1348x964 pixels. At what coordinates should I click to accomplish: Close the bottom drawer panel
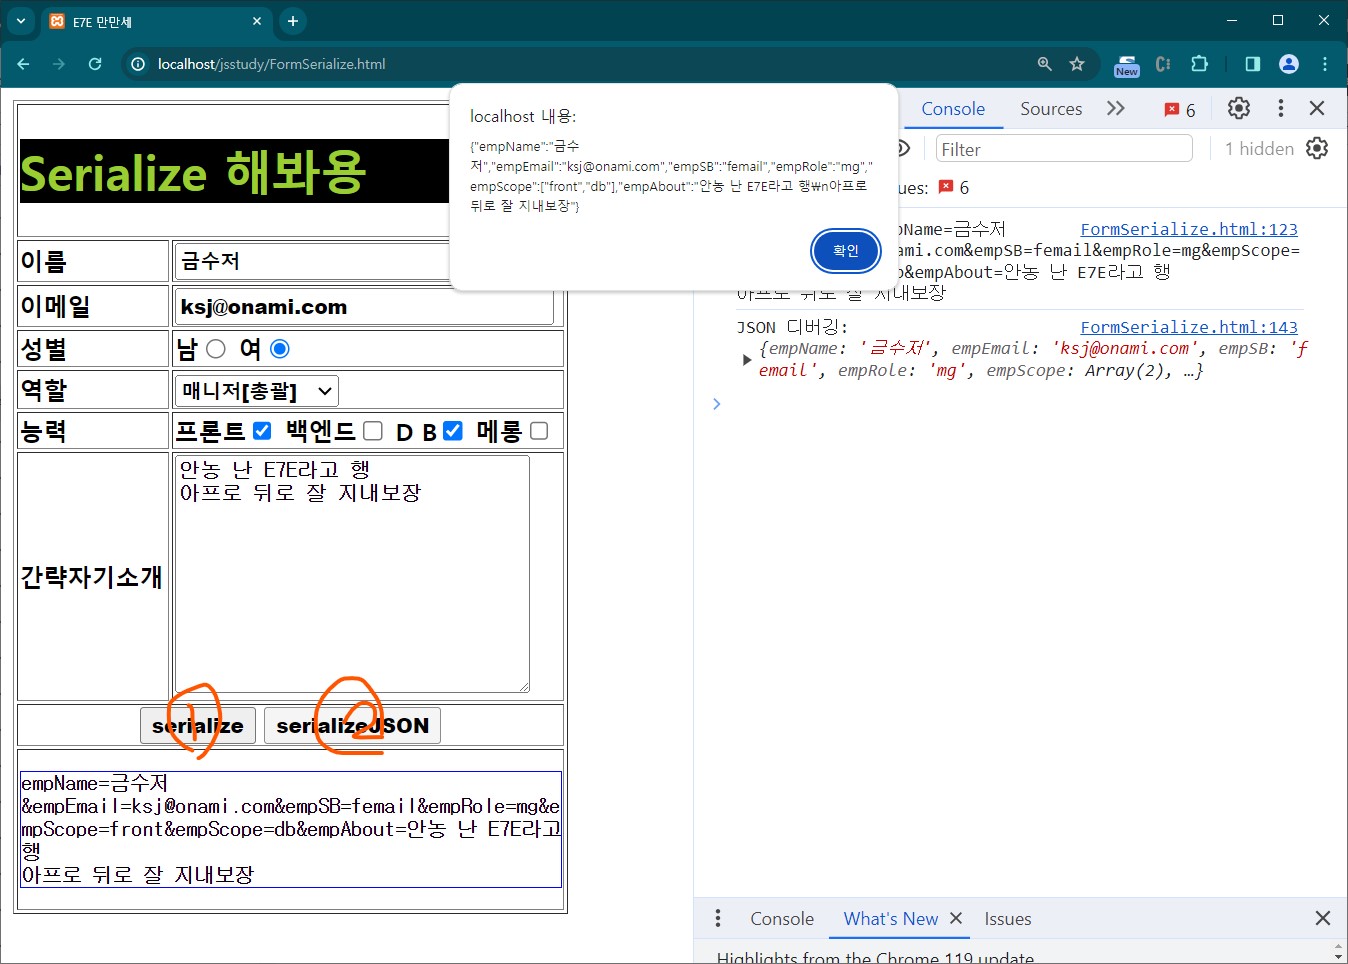(1323, 918)
